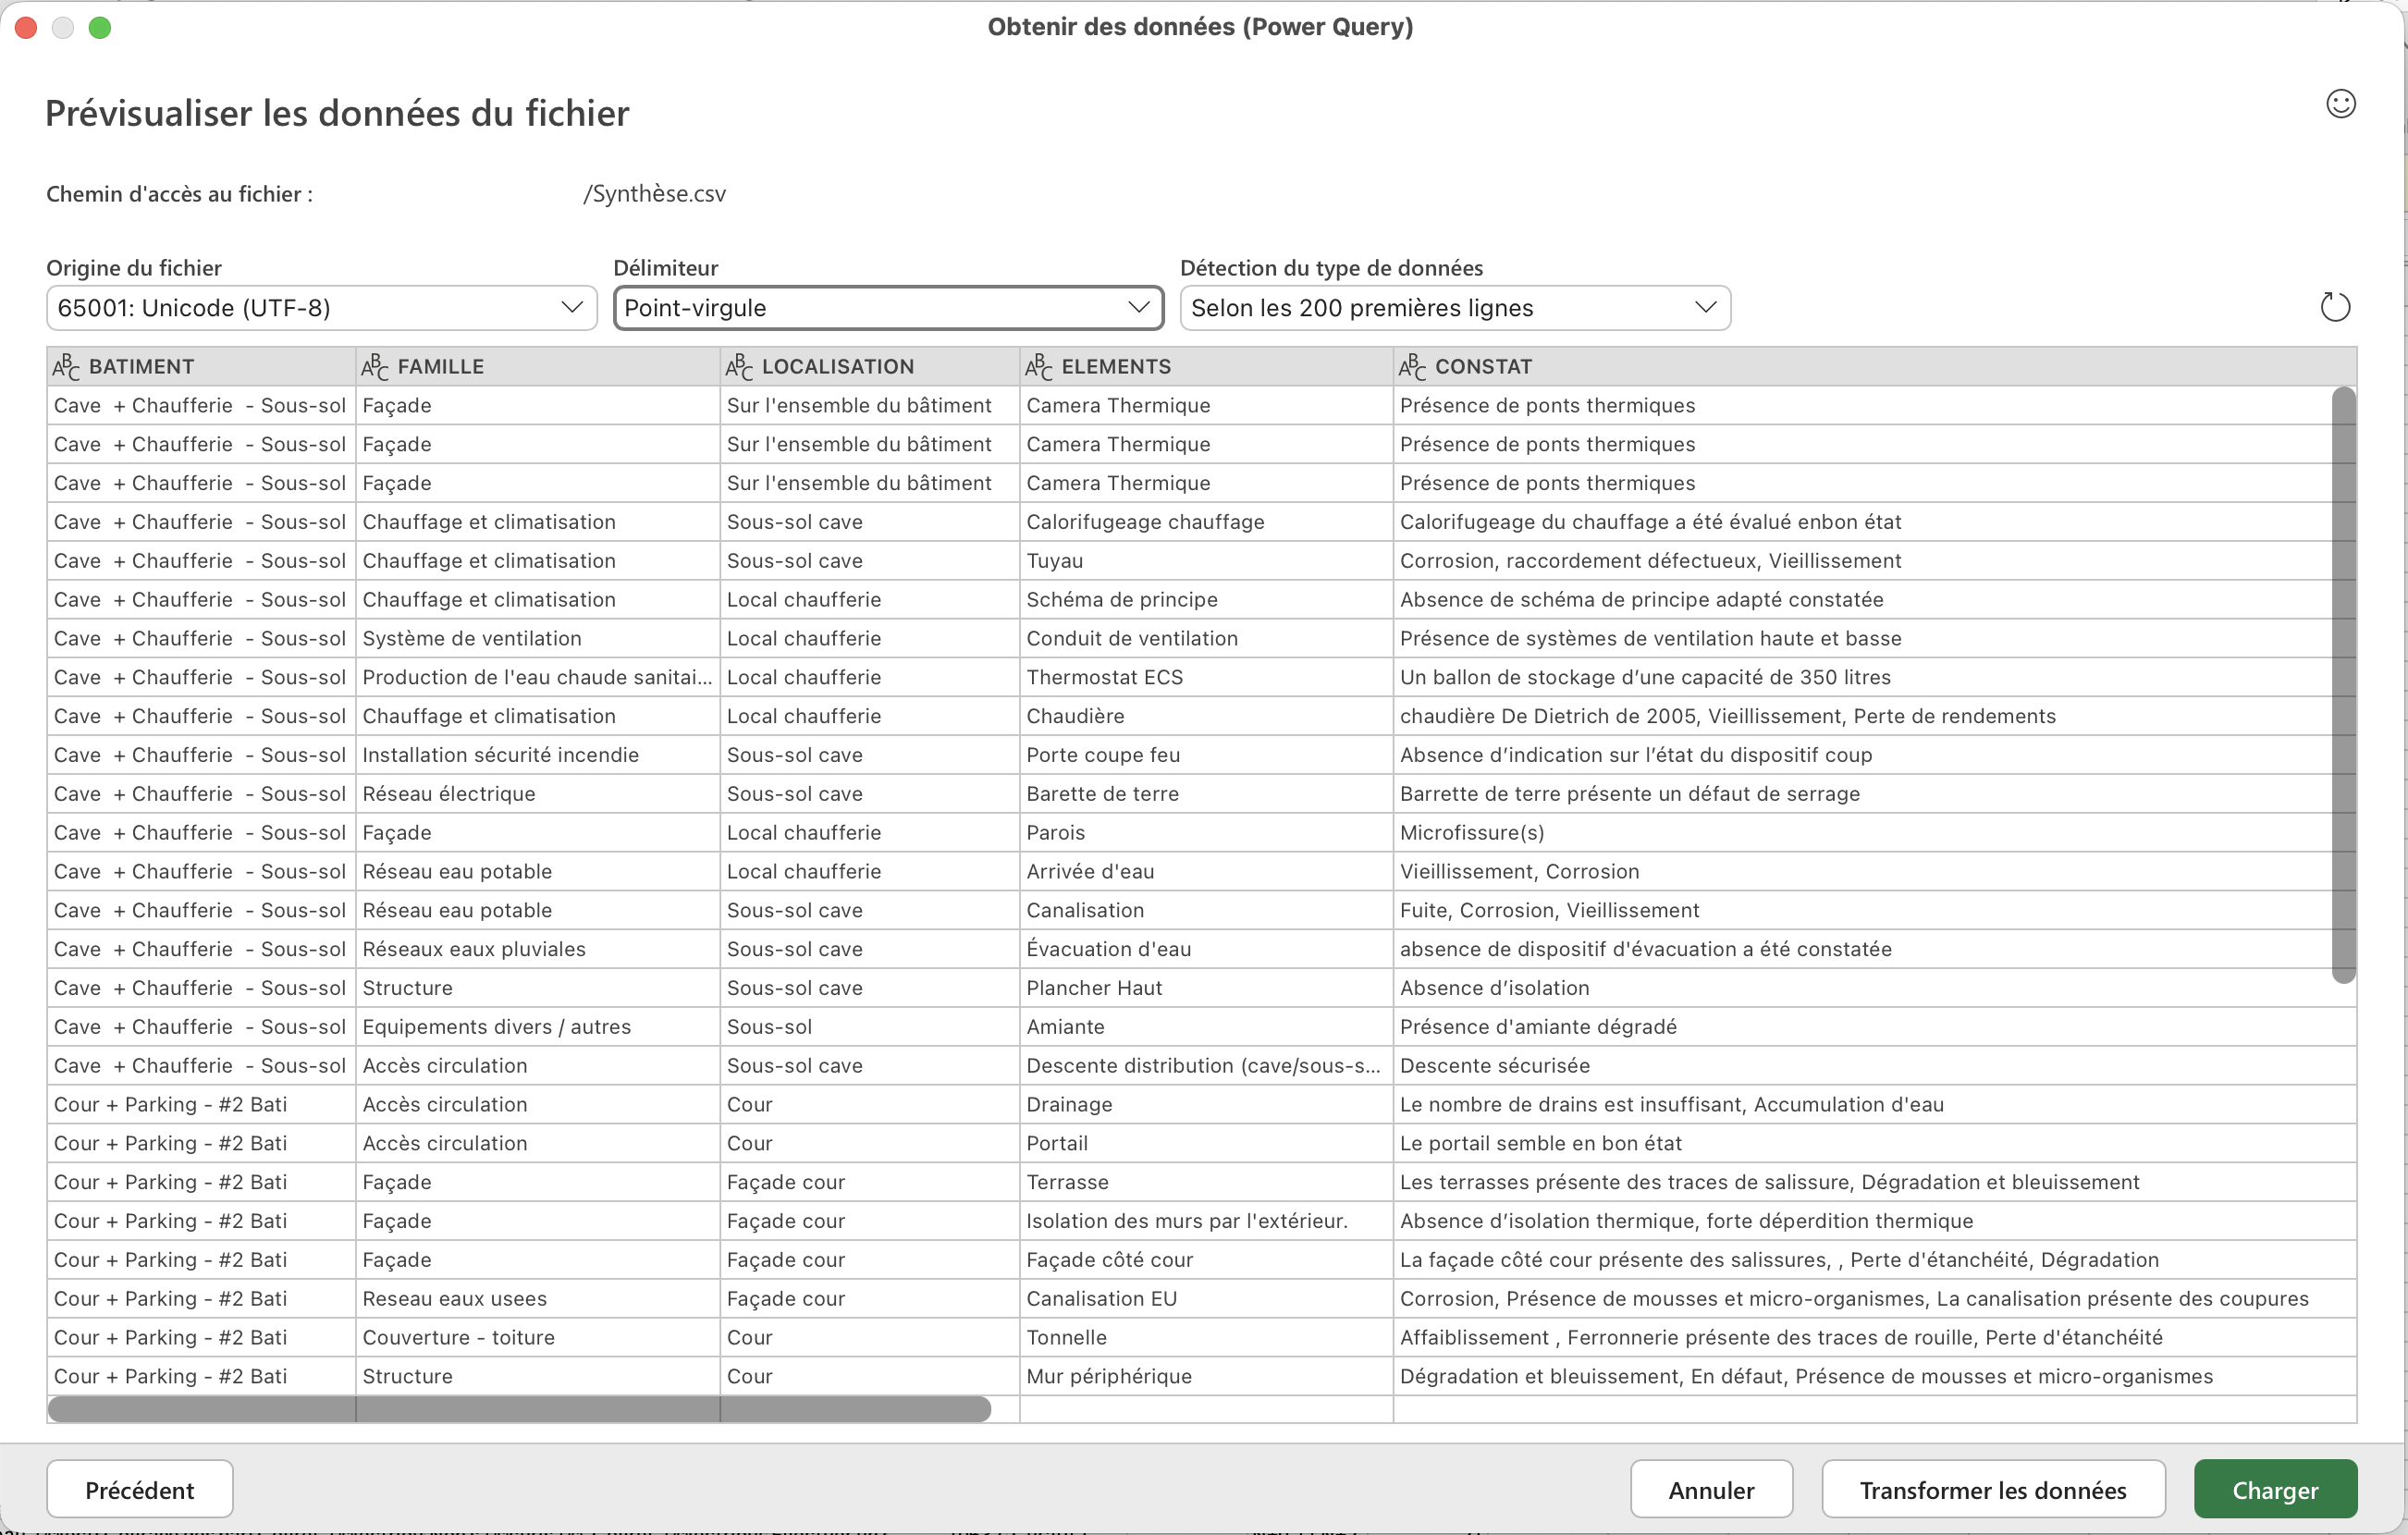Click the text type icon on BATIMENT column
2408x1535 pixels.
pyautogui.click(x=66, y=367)
